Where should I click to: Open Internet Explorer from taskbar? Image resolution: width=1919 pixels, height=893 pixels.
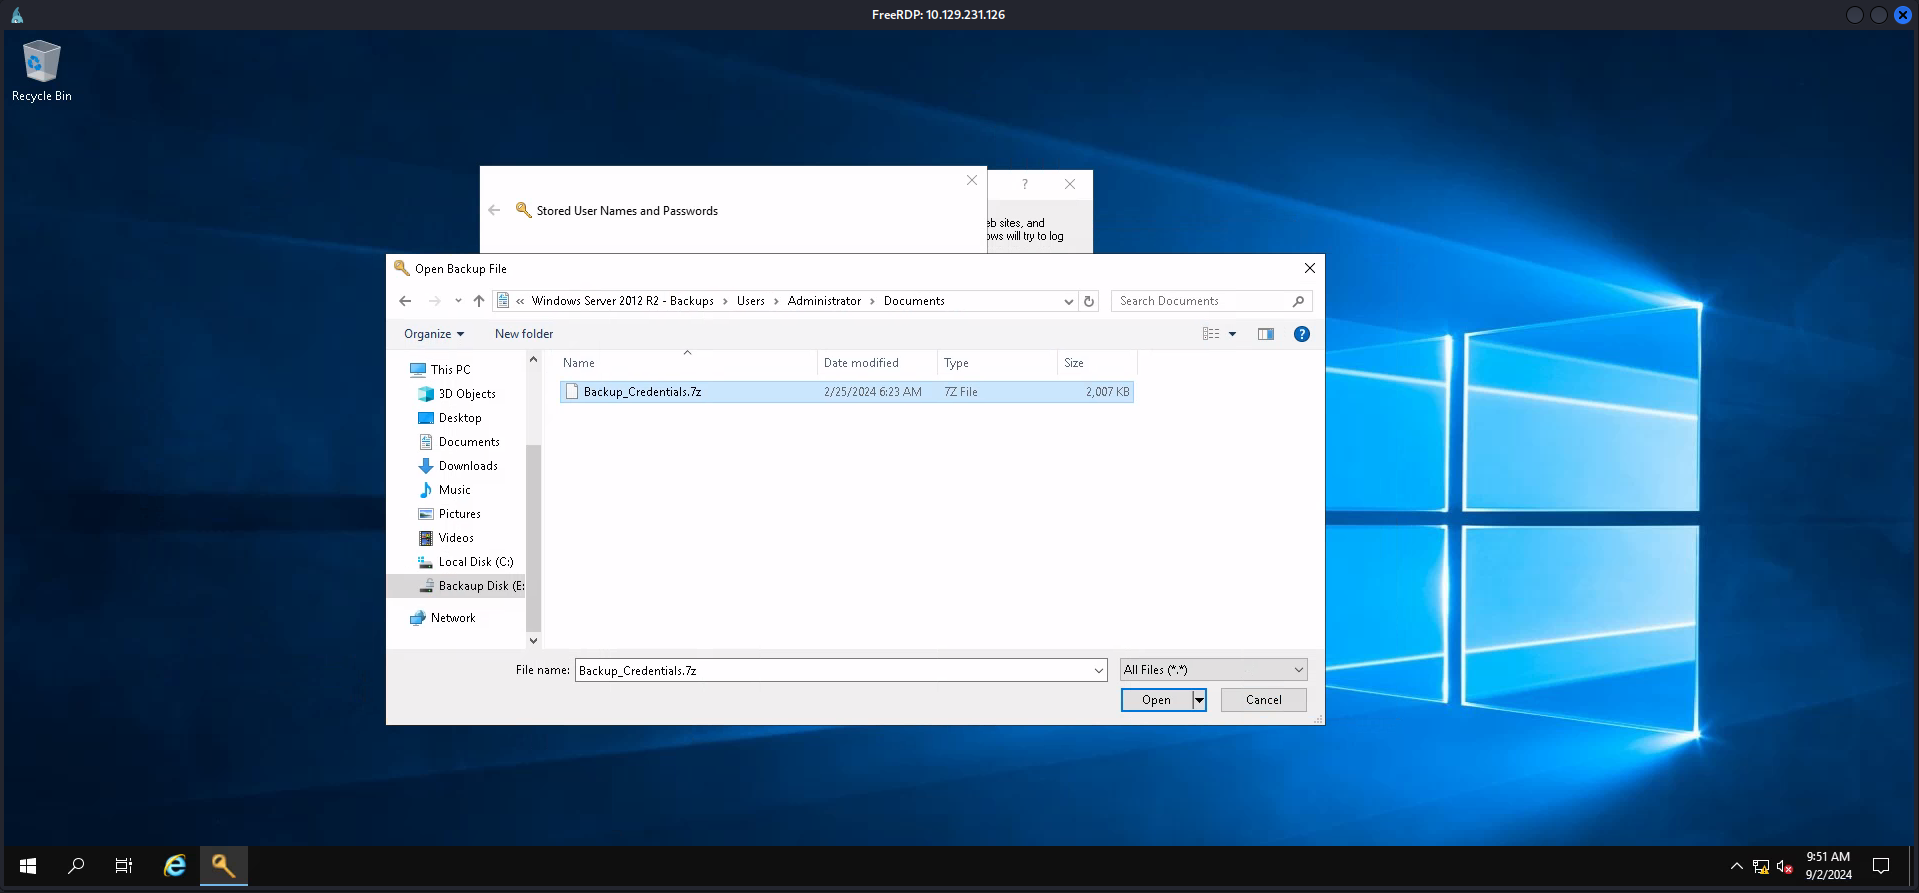175,866
